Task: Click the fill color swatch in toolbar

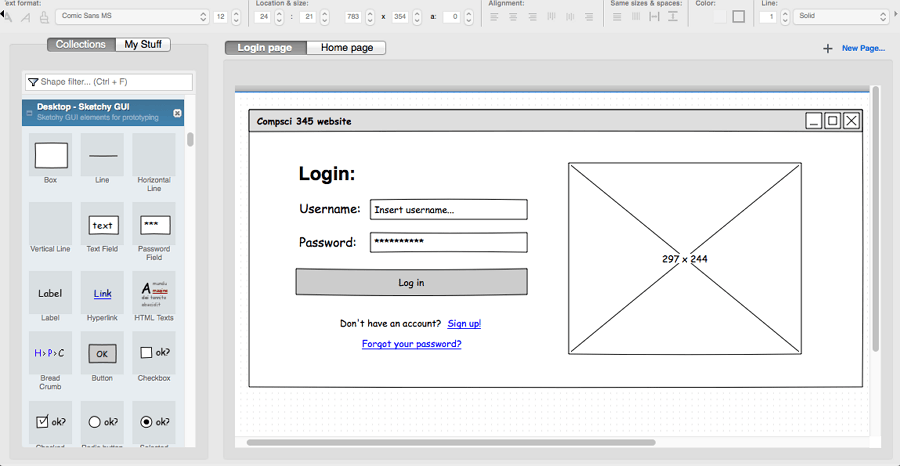Action: pos(720,17)
